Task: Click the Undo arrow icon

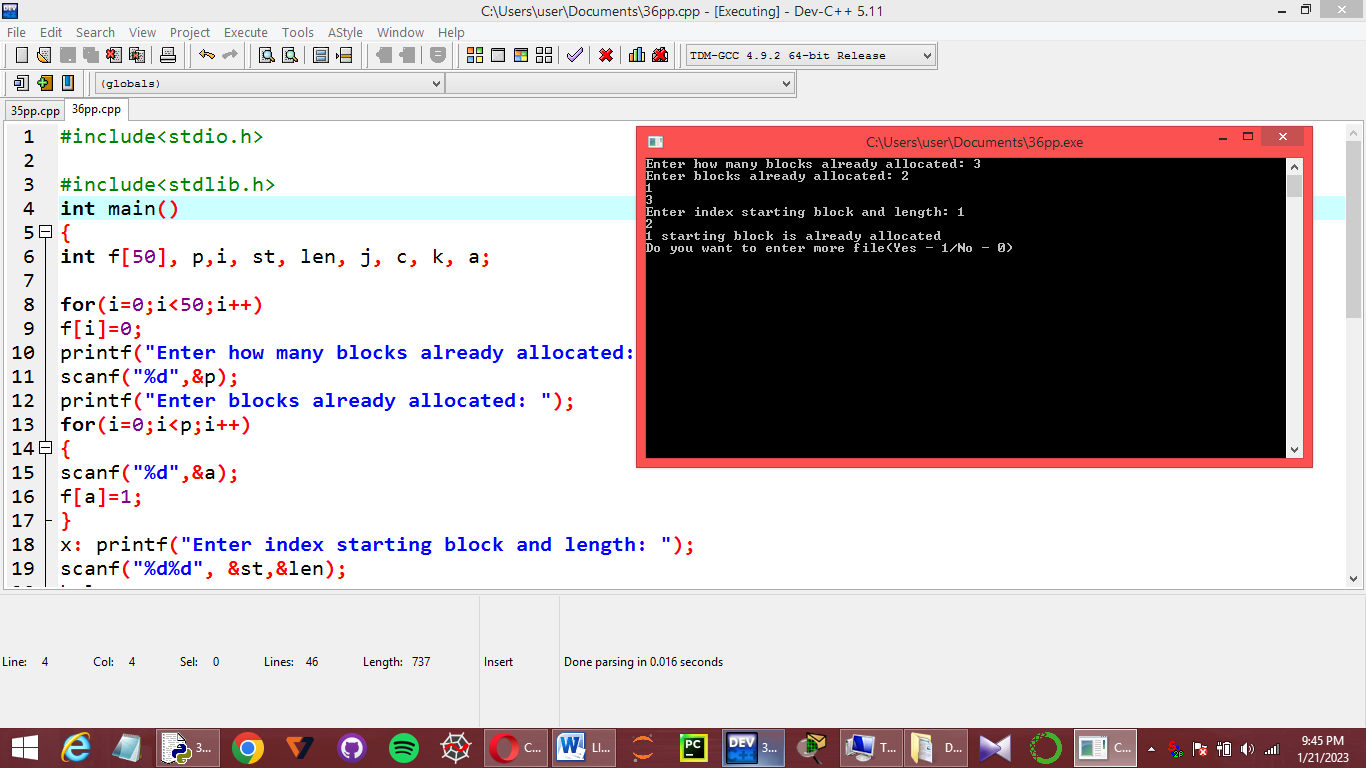Action: point(207,55)
